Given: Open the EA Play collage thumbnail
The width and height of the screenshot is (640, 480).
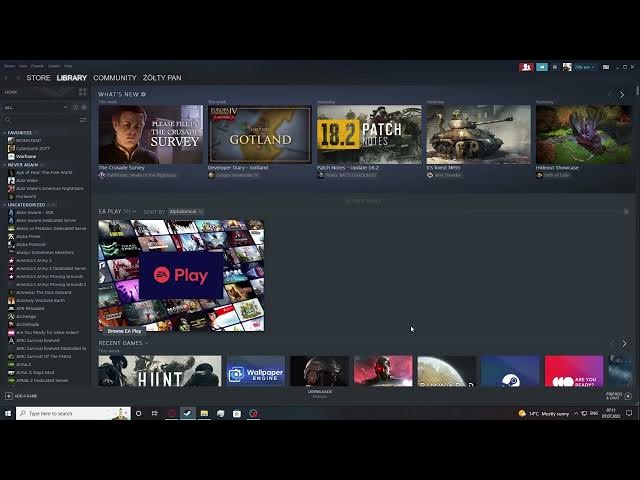Looking at the screenshot, I should coord(181,276).
